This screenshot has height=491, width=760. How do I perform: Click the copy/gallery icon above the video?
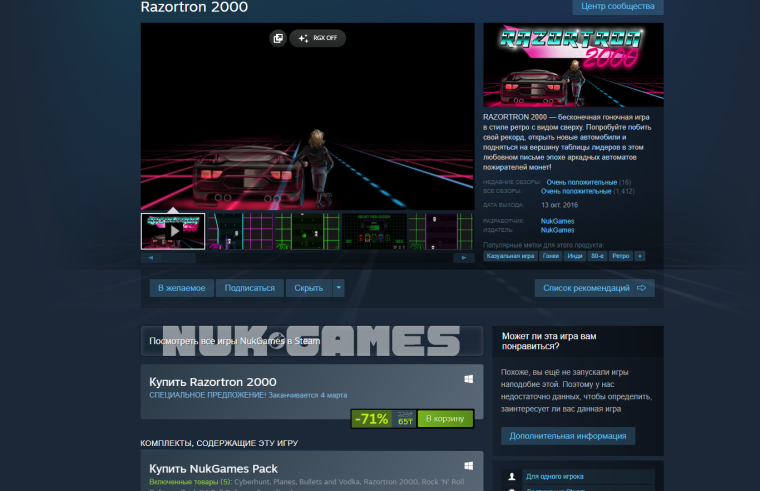[278, 38]
